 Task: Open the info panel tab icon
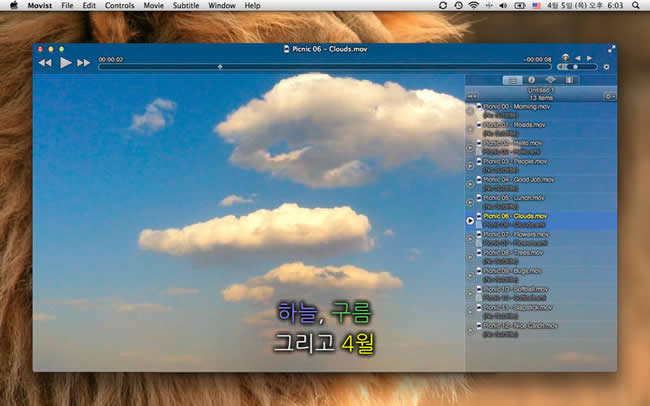tap(531, 80)
